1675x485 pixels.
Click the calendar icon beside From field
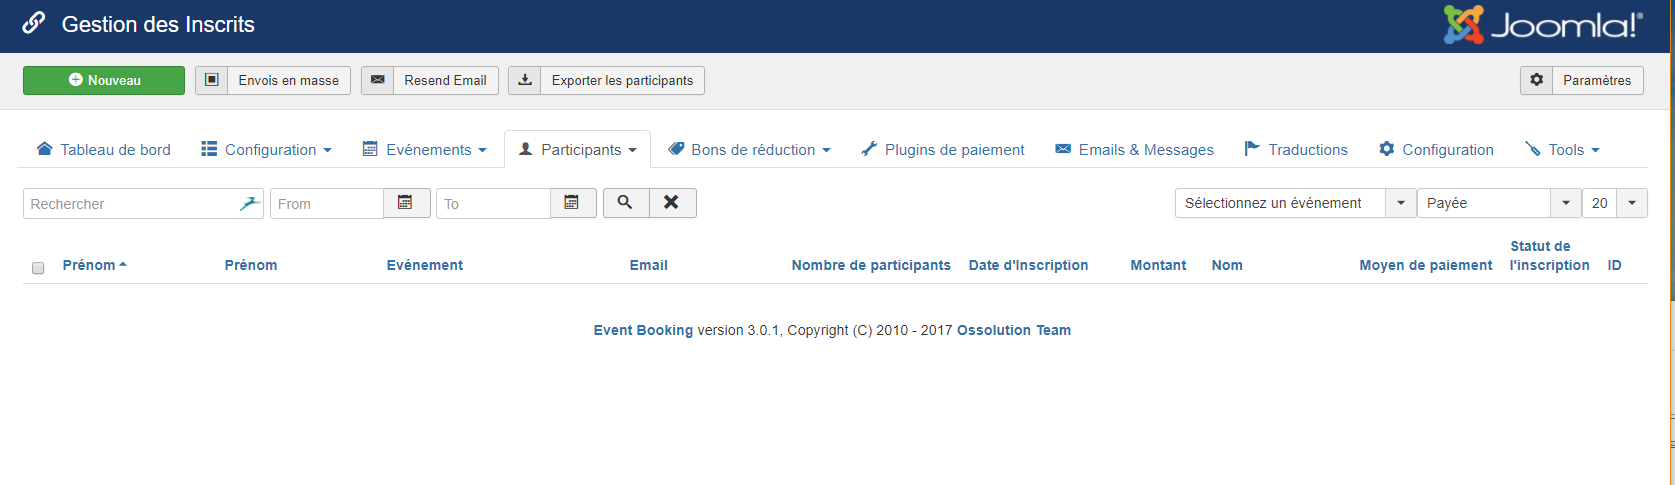pos(406,203)
